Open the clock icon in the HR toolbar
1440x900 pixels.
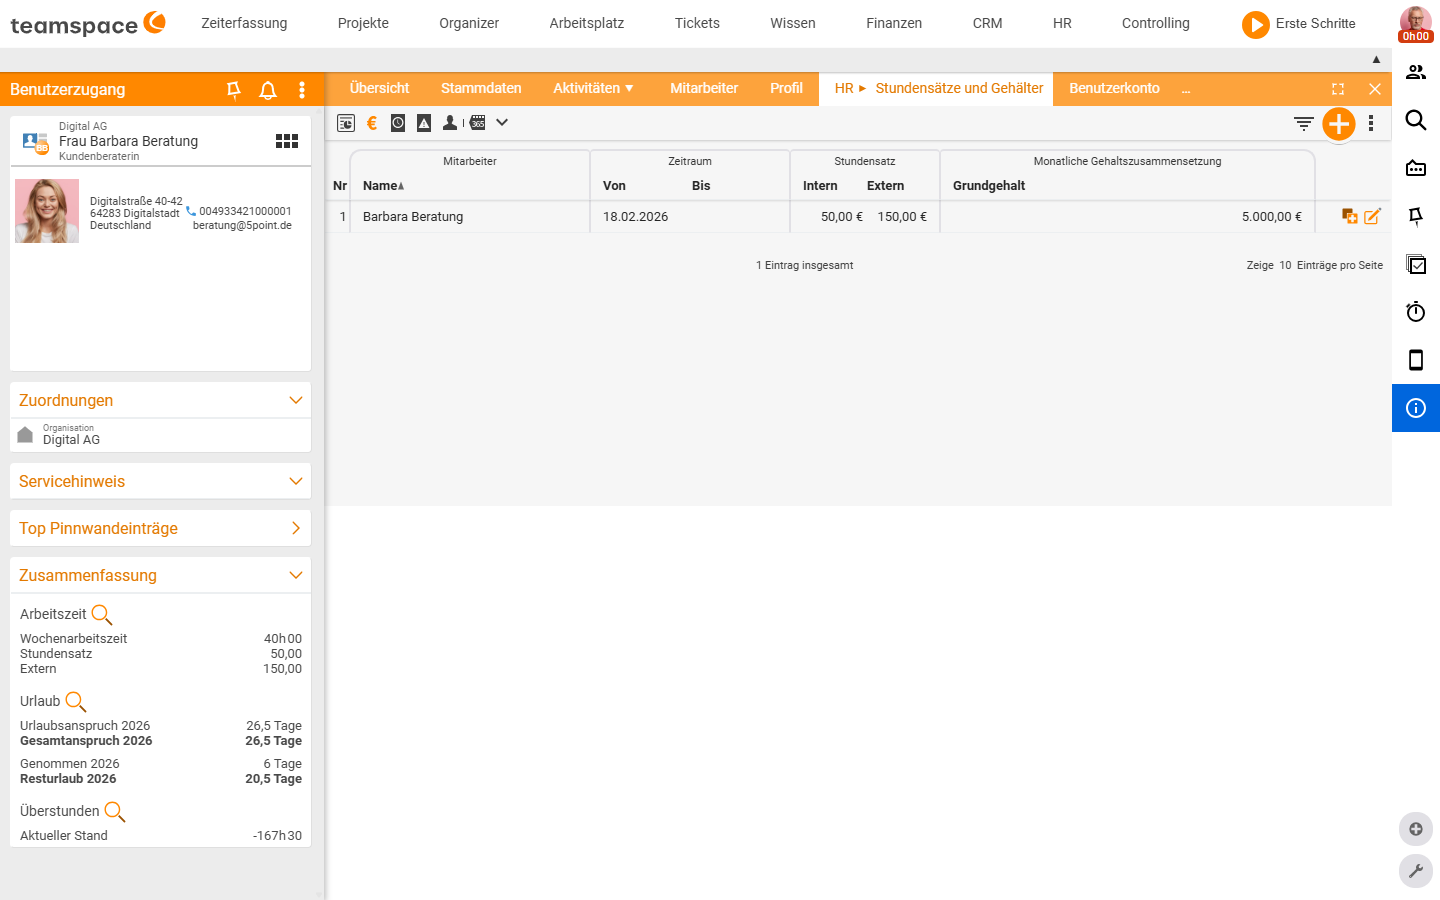[x=398, y=123]
